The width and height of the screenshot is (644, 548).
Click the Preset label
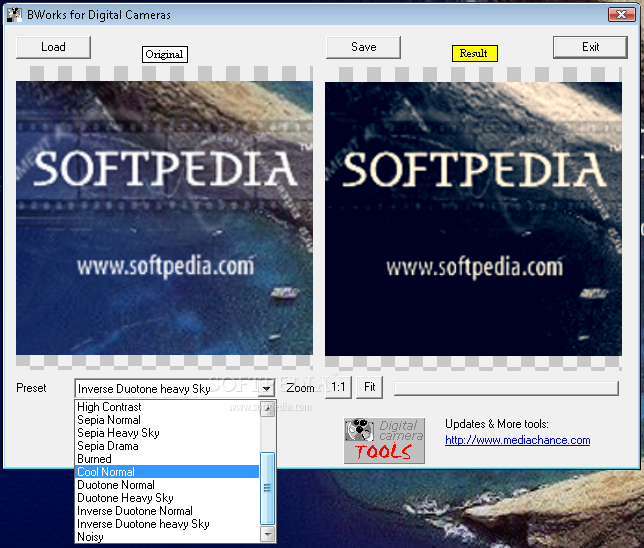pyautogui.click(x=31, y=388)
